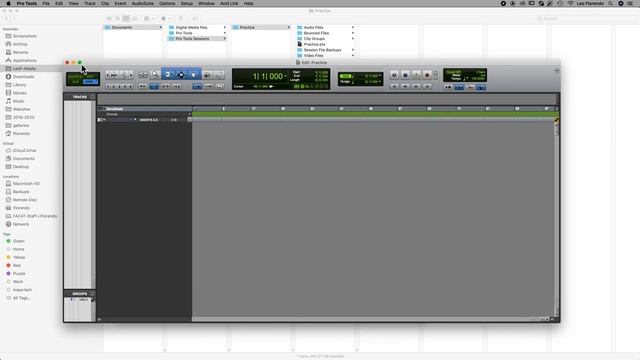Enable Spot edit mode
This screenshot has height=360, width=640.
91,76
